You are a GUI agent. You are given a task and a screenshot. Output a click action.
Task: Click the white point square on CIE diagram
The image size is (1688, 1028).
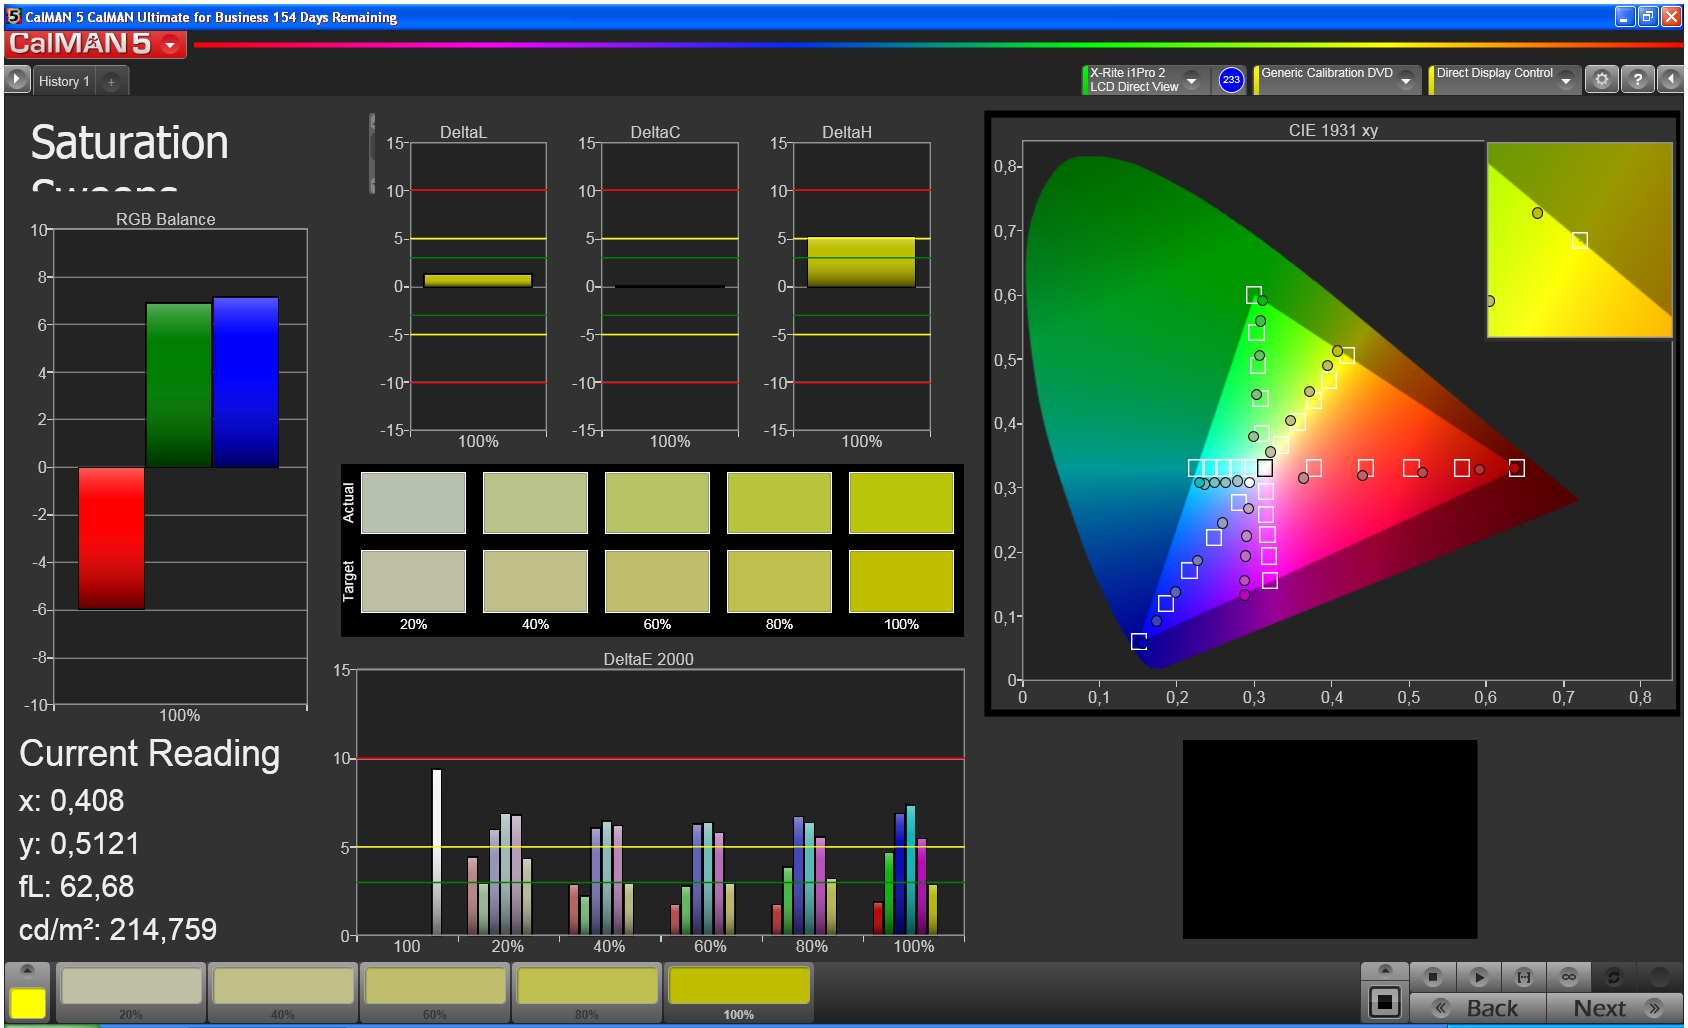[1265, 468]
